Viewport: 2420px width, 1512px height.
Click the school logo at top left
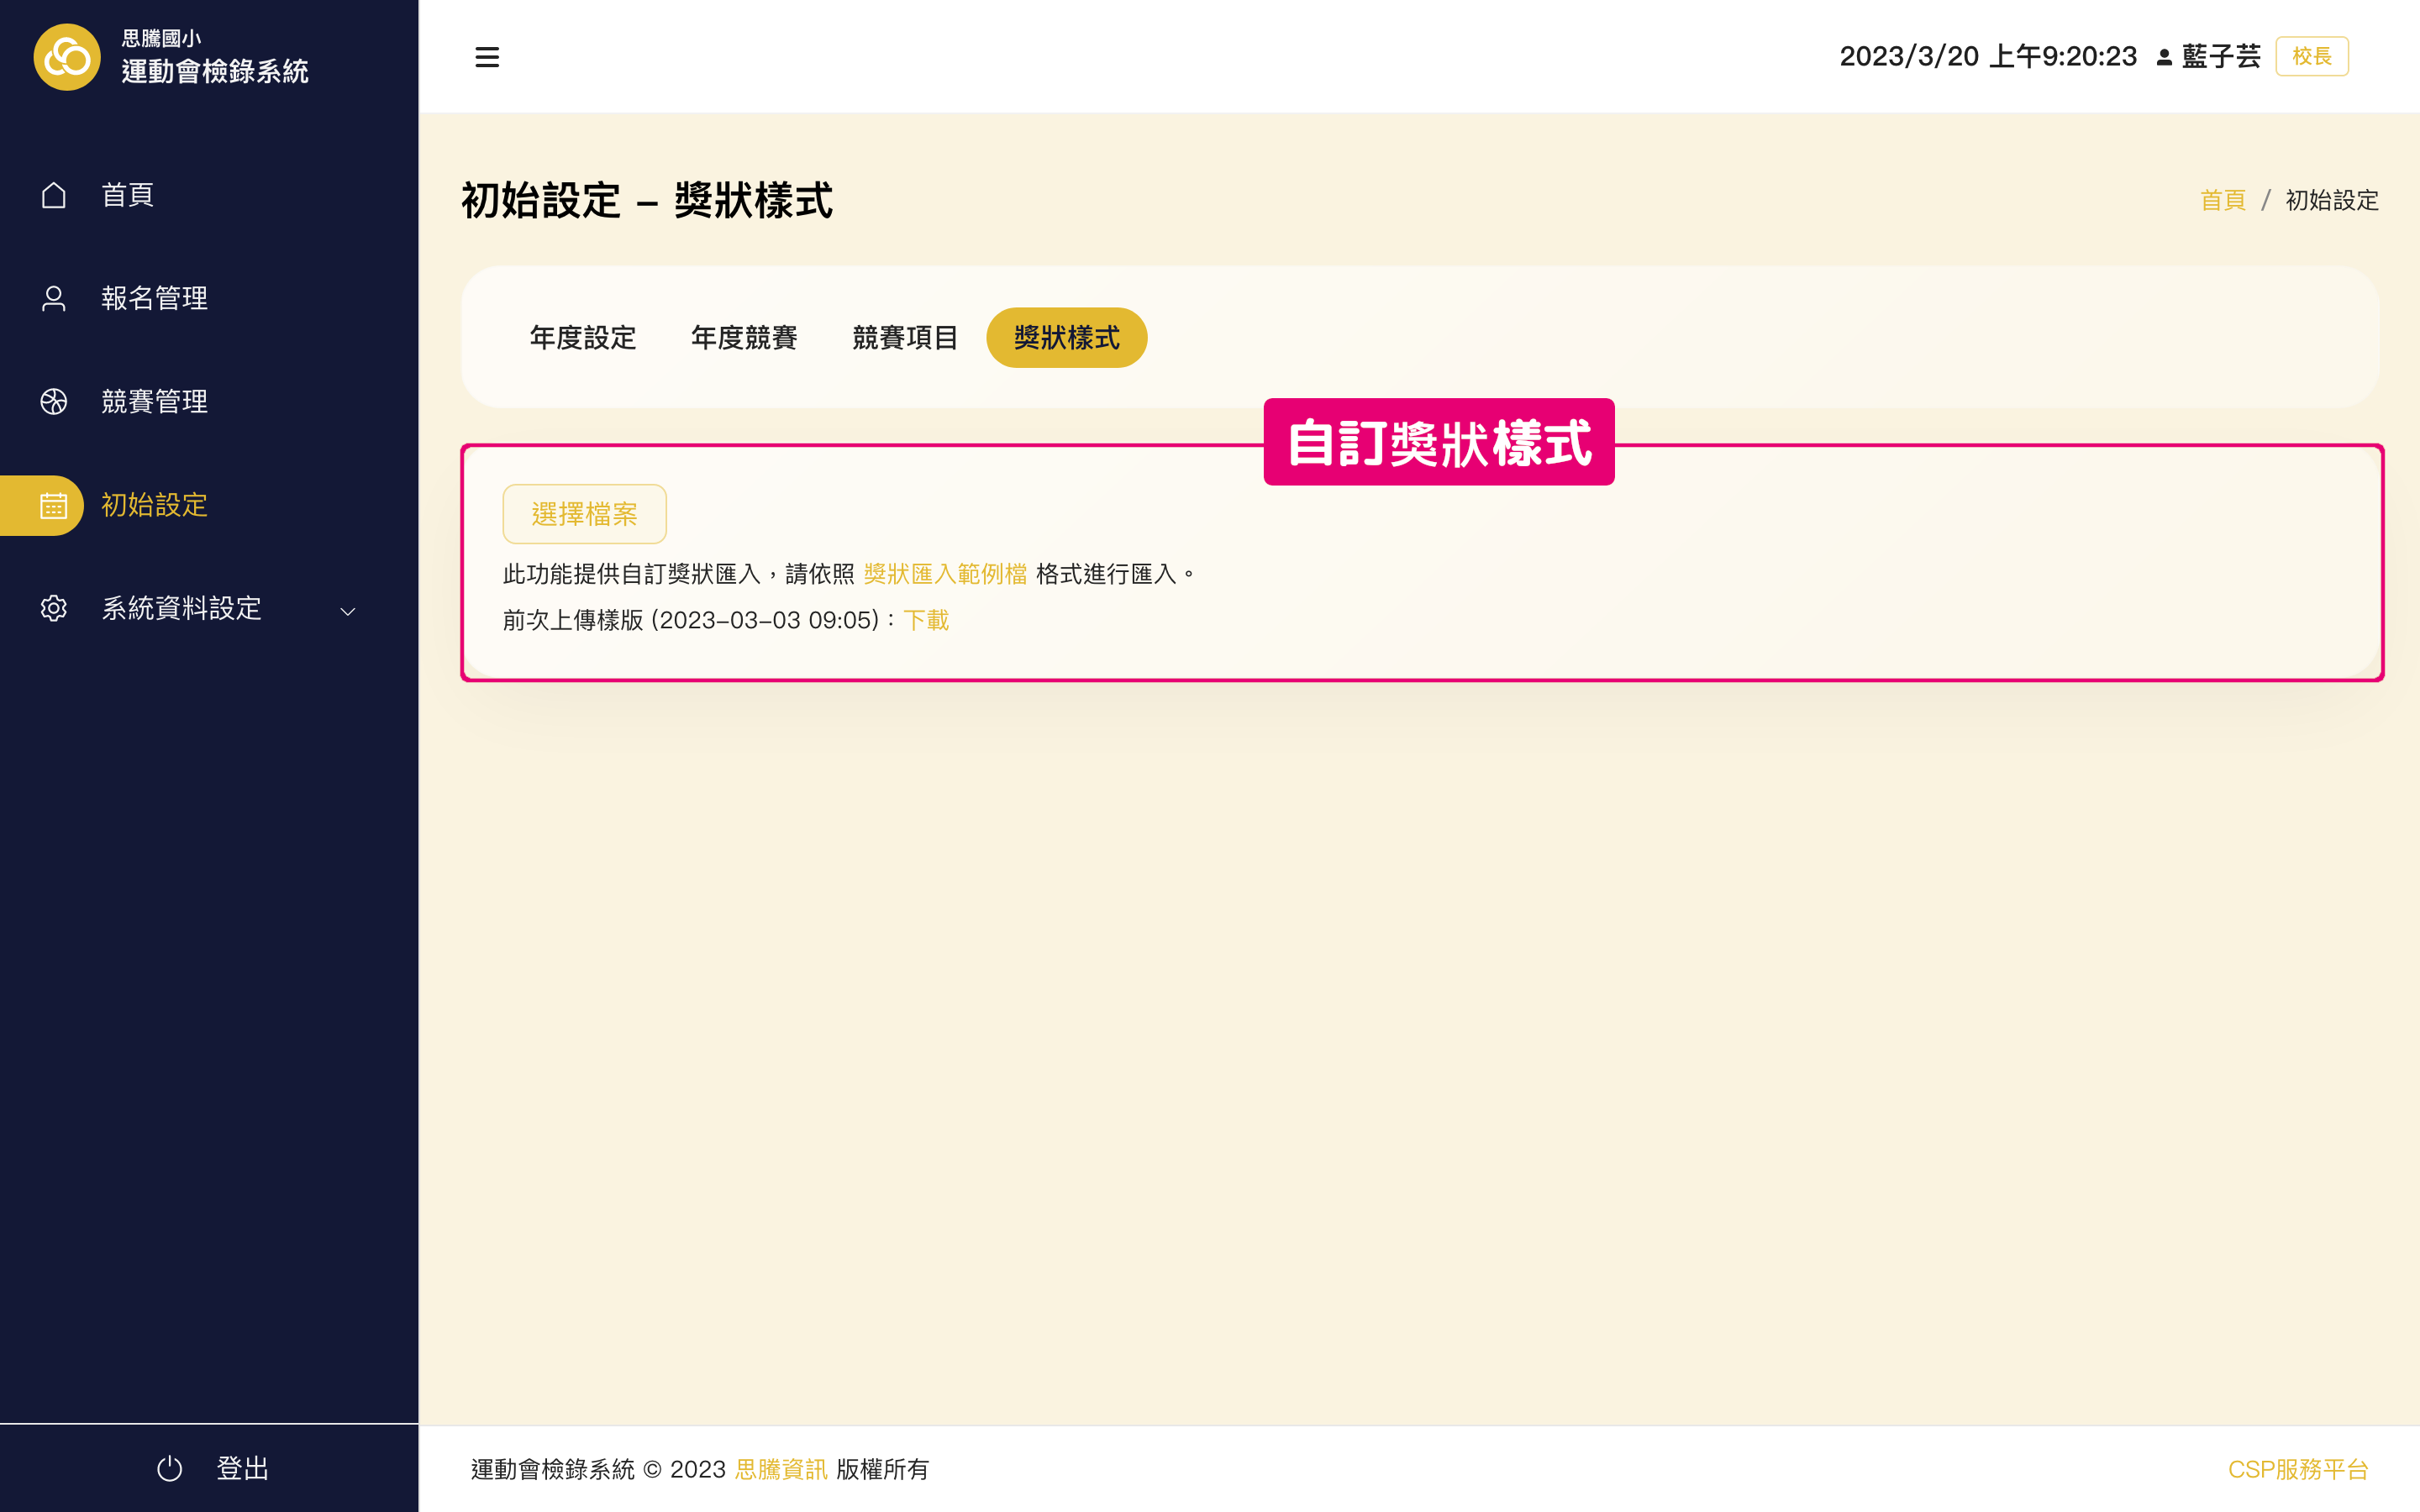point(66,56)
